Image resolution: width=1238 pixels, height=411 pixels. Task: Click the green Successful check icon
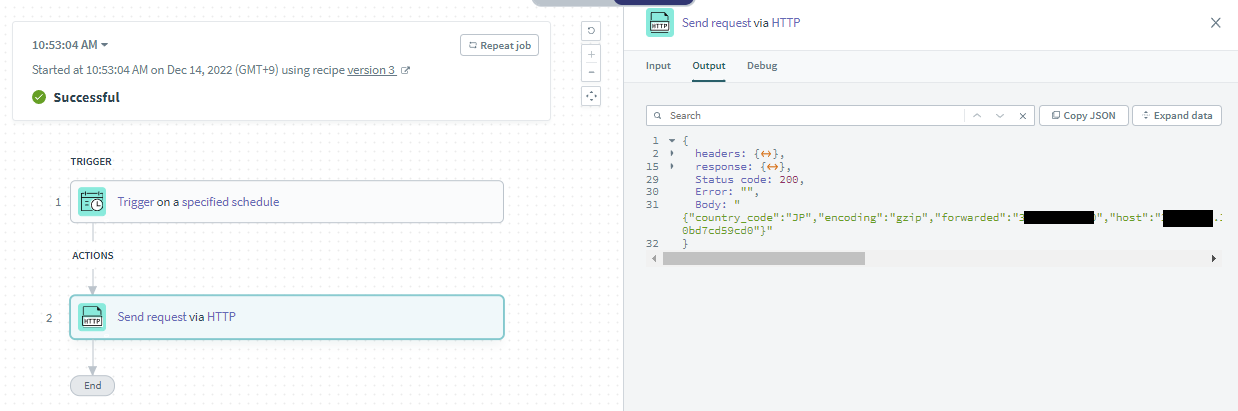coord(39,97)
